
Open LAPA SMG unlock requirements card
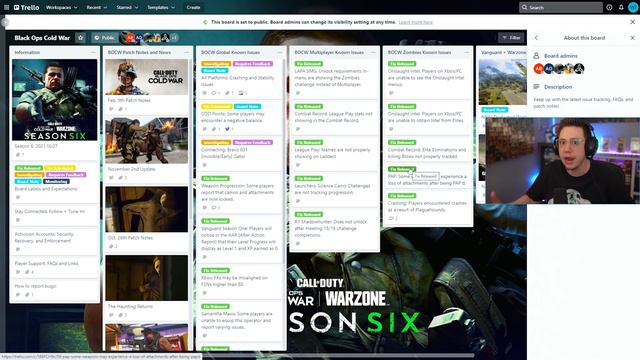tap(334, 78)
